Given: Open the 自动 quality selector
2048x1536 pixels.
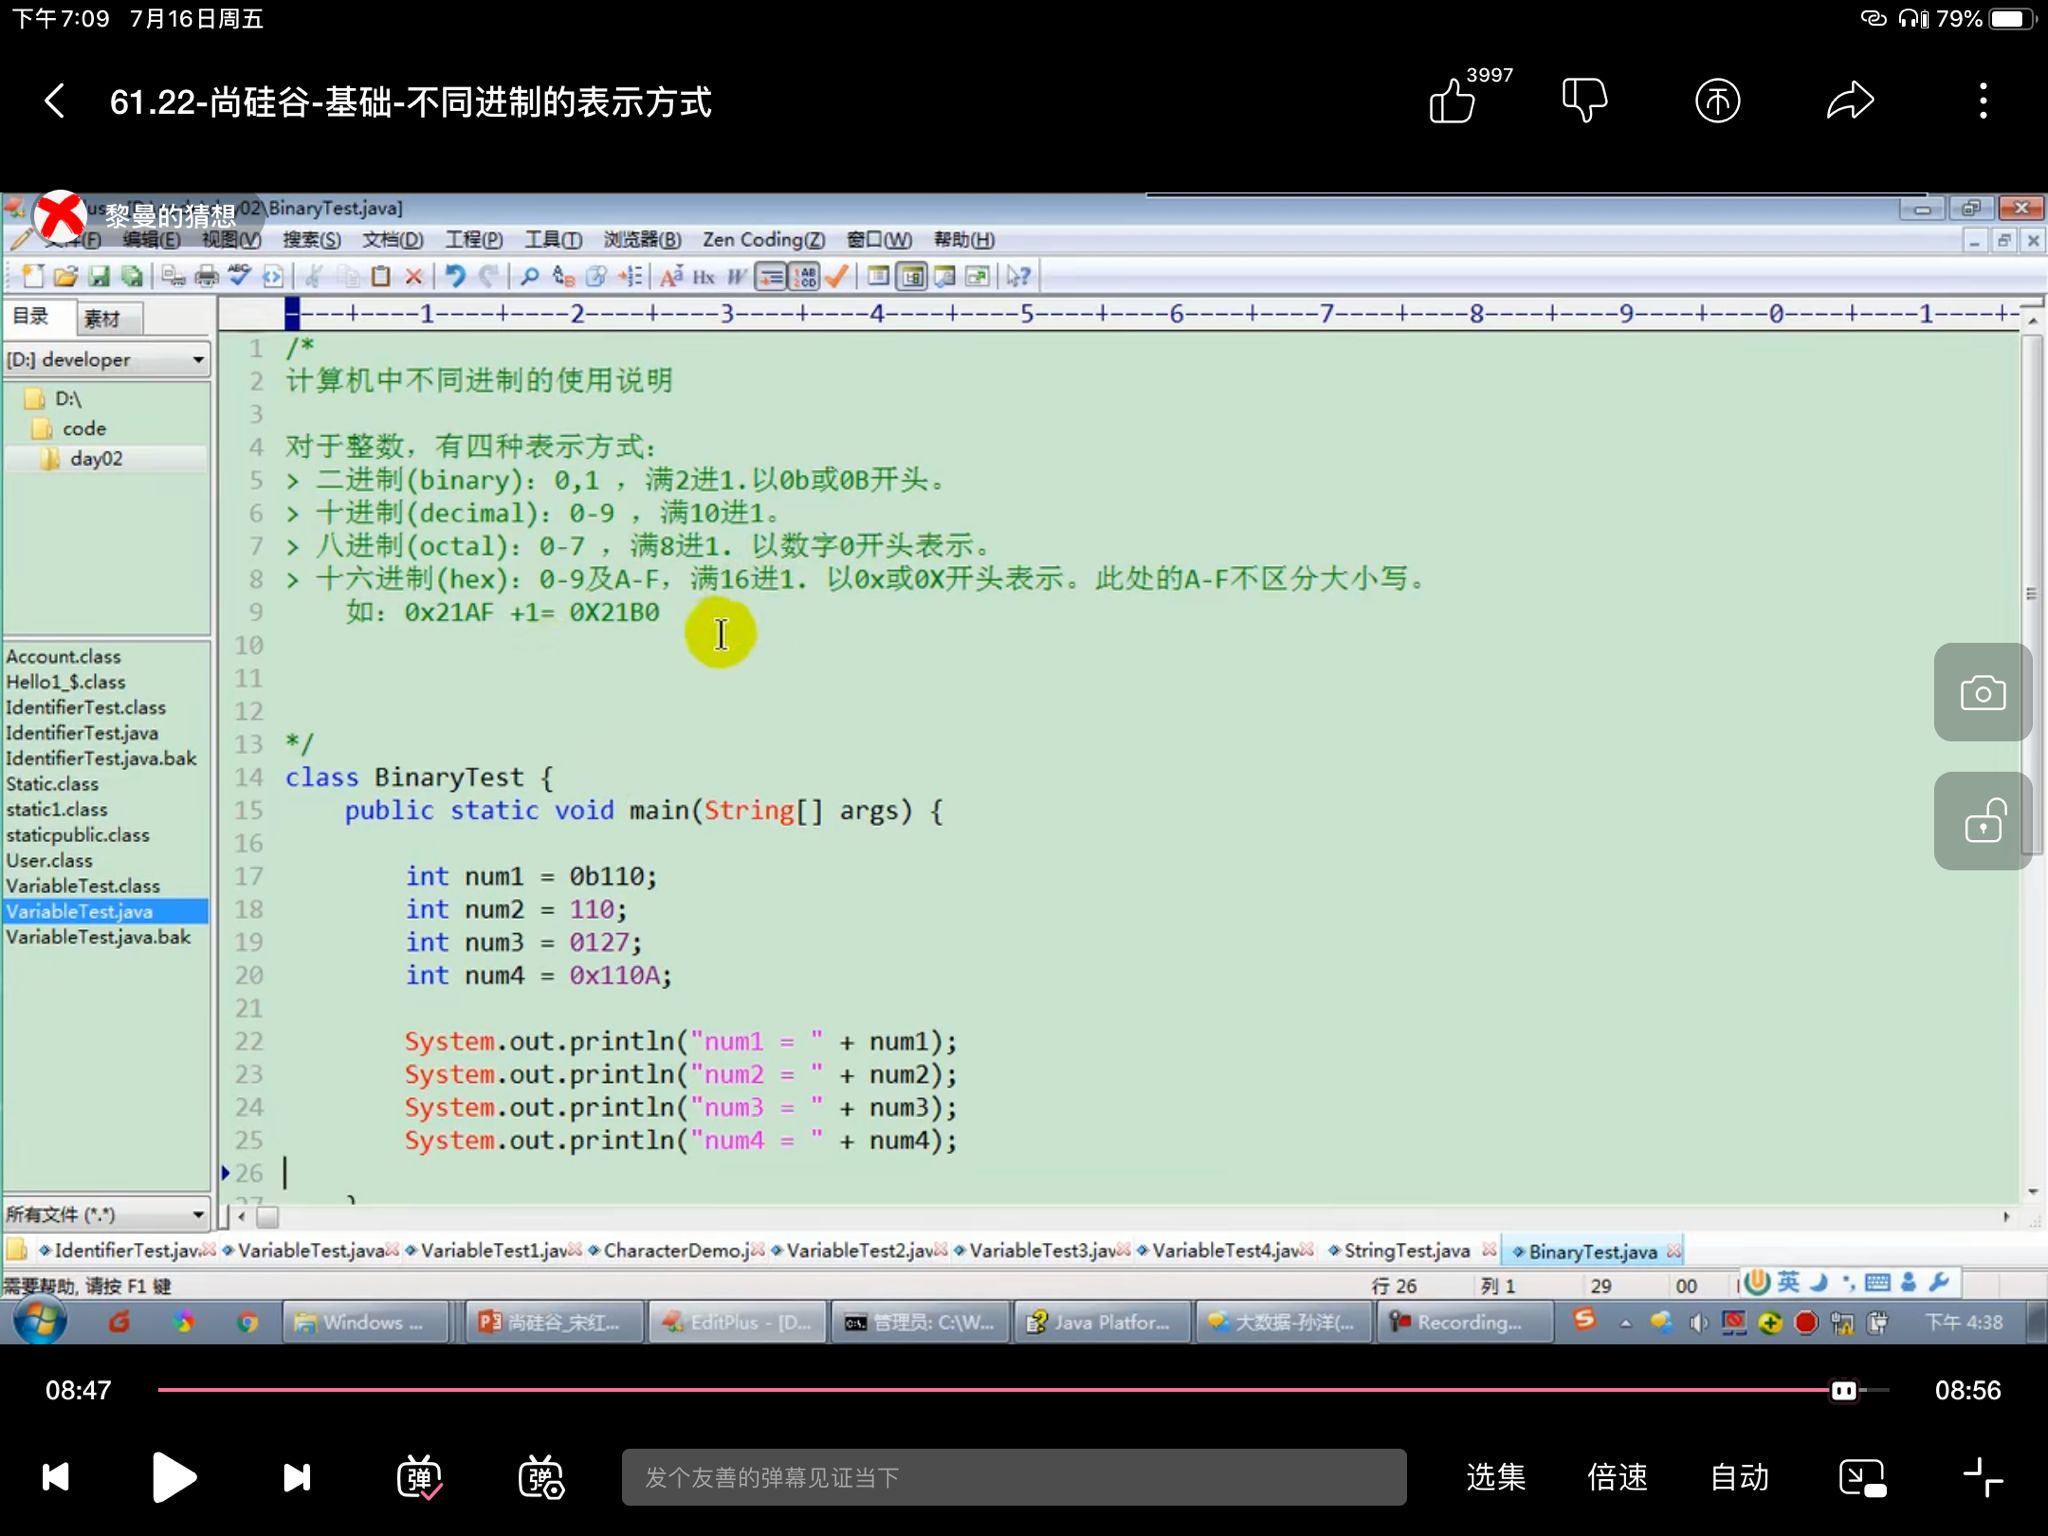Looking at the screenshot, I should (x=1740, y=1477).
